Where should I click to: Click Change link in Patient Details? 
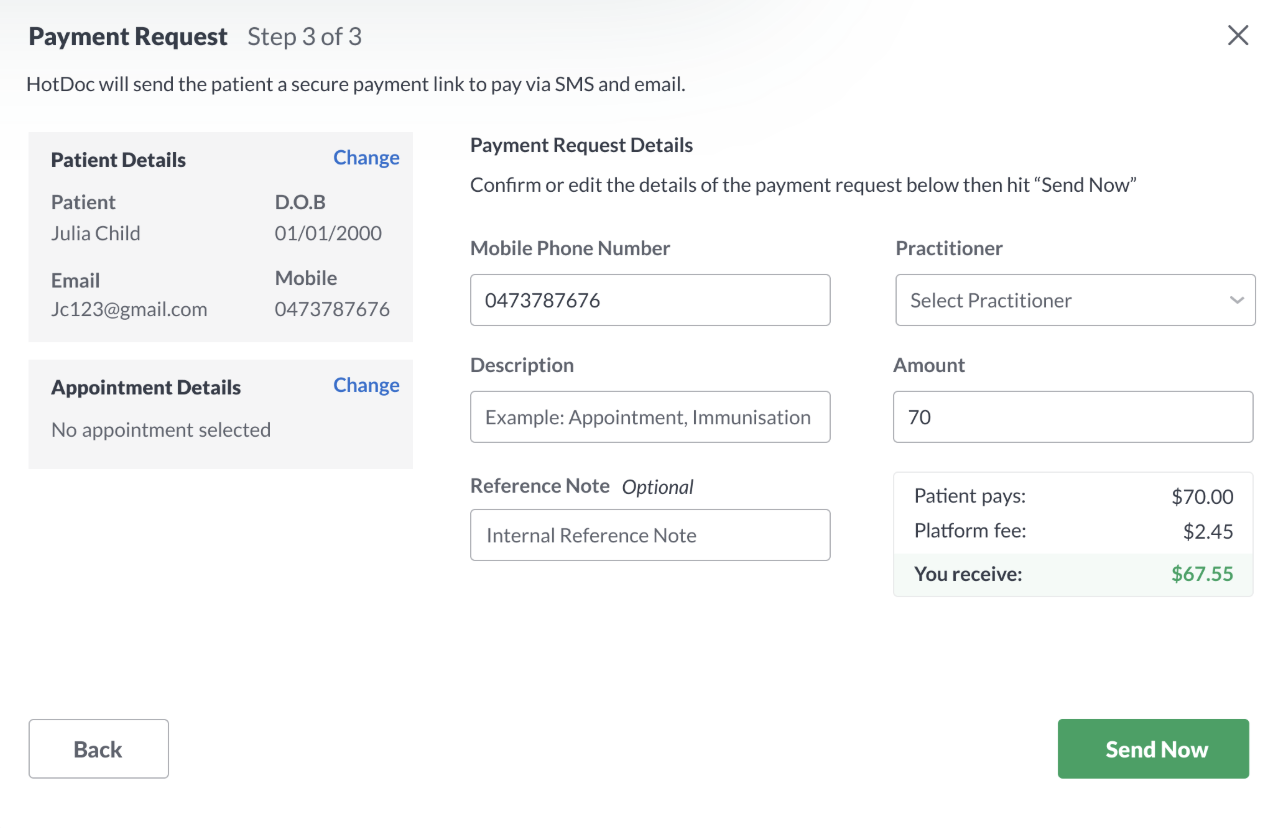[366, 158]
